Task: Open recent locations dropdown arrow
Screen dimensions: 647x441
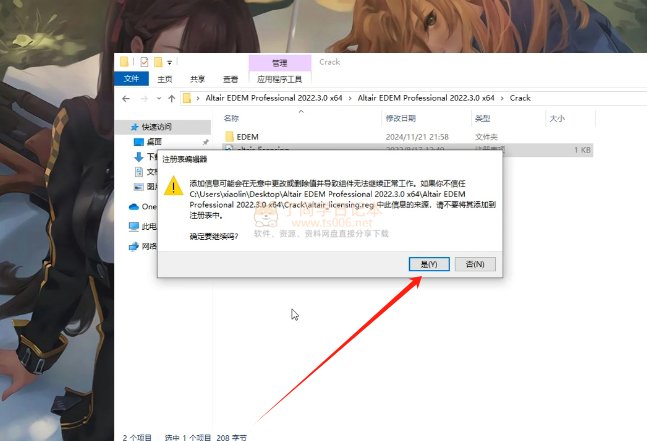Action: point(159,99)
